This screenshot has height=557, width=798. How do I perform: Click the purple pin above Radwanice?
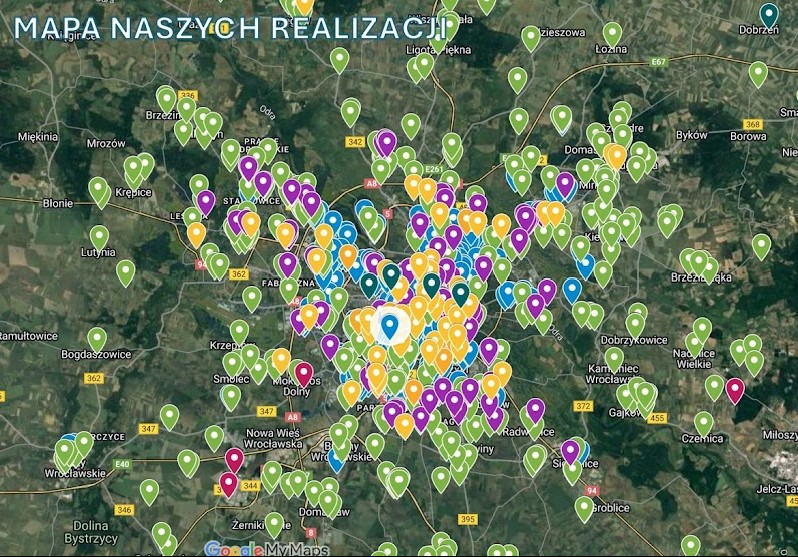pos(535,410)
